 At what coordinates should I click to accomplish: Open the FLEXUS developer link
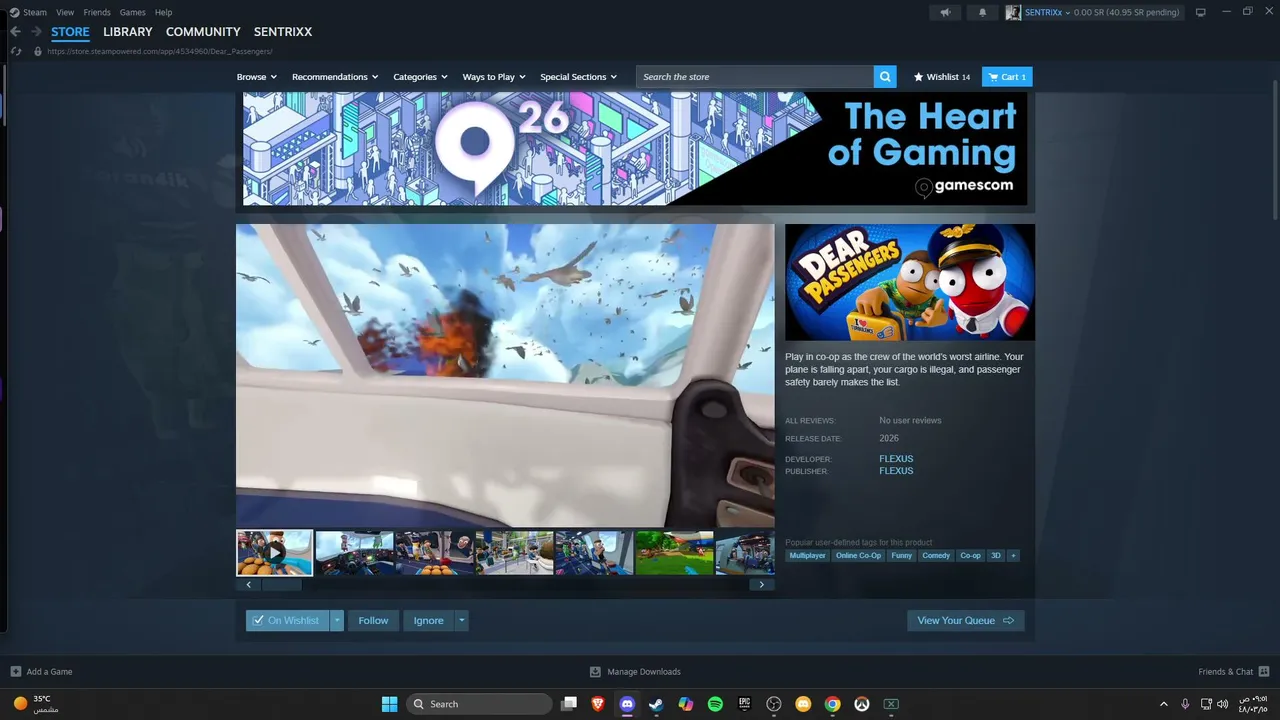[896, 459]
